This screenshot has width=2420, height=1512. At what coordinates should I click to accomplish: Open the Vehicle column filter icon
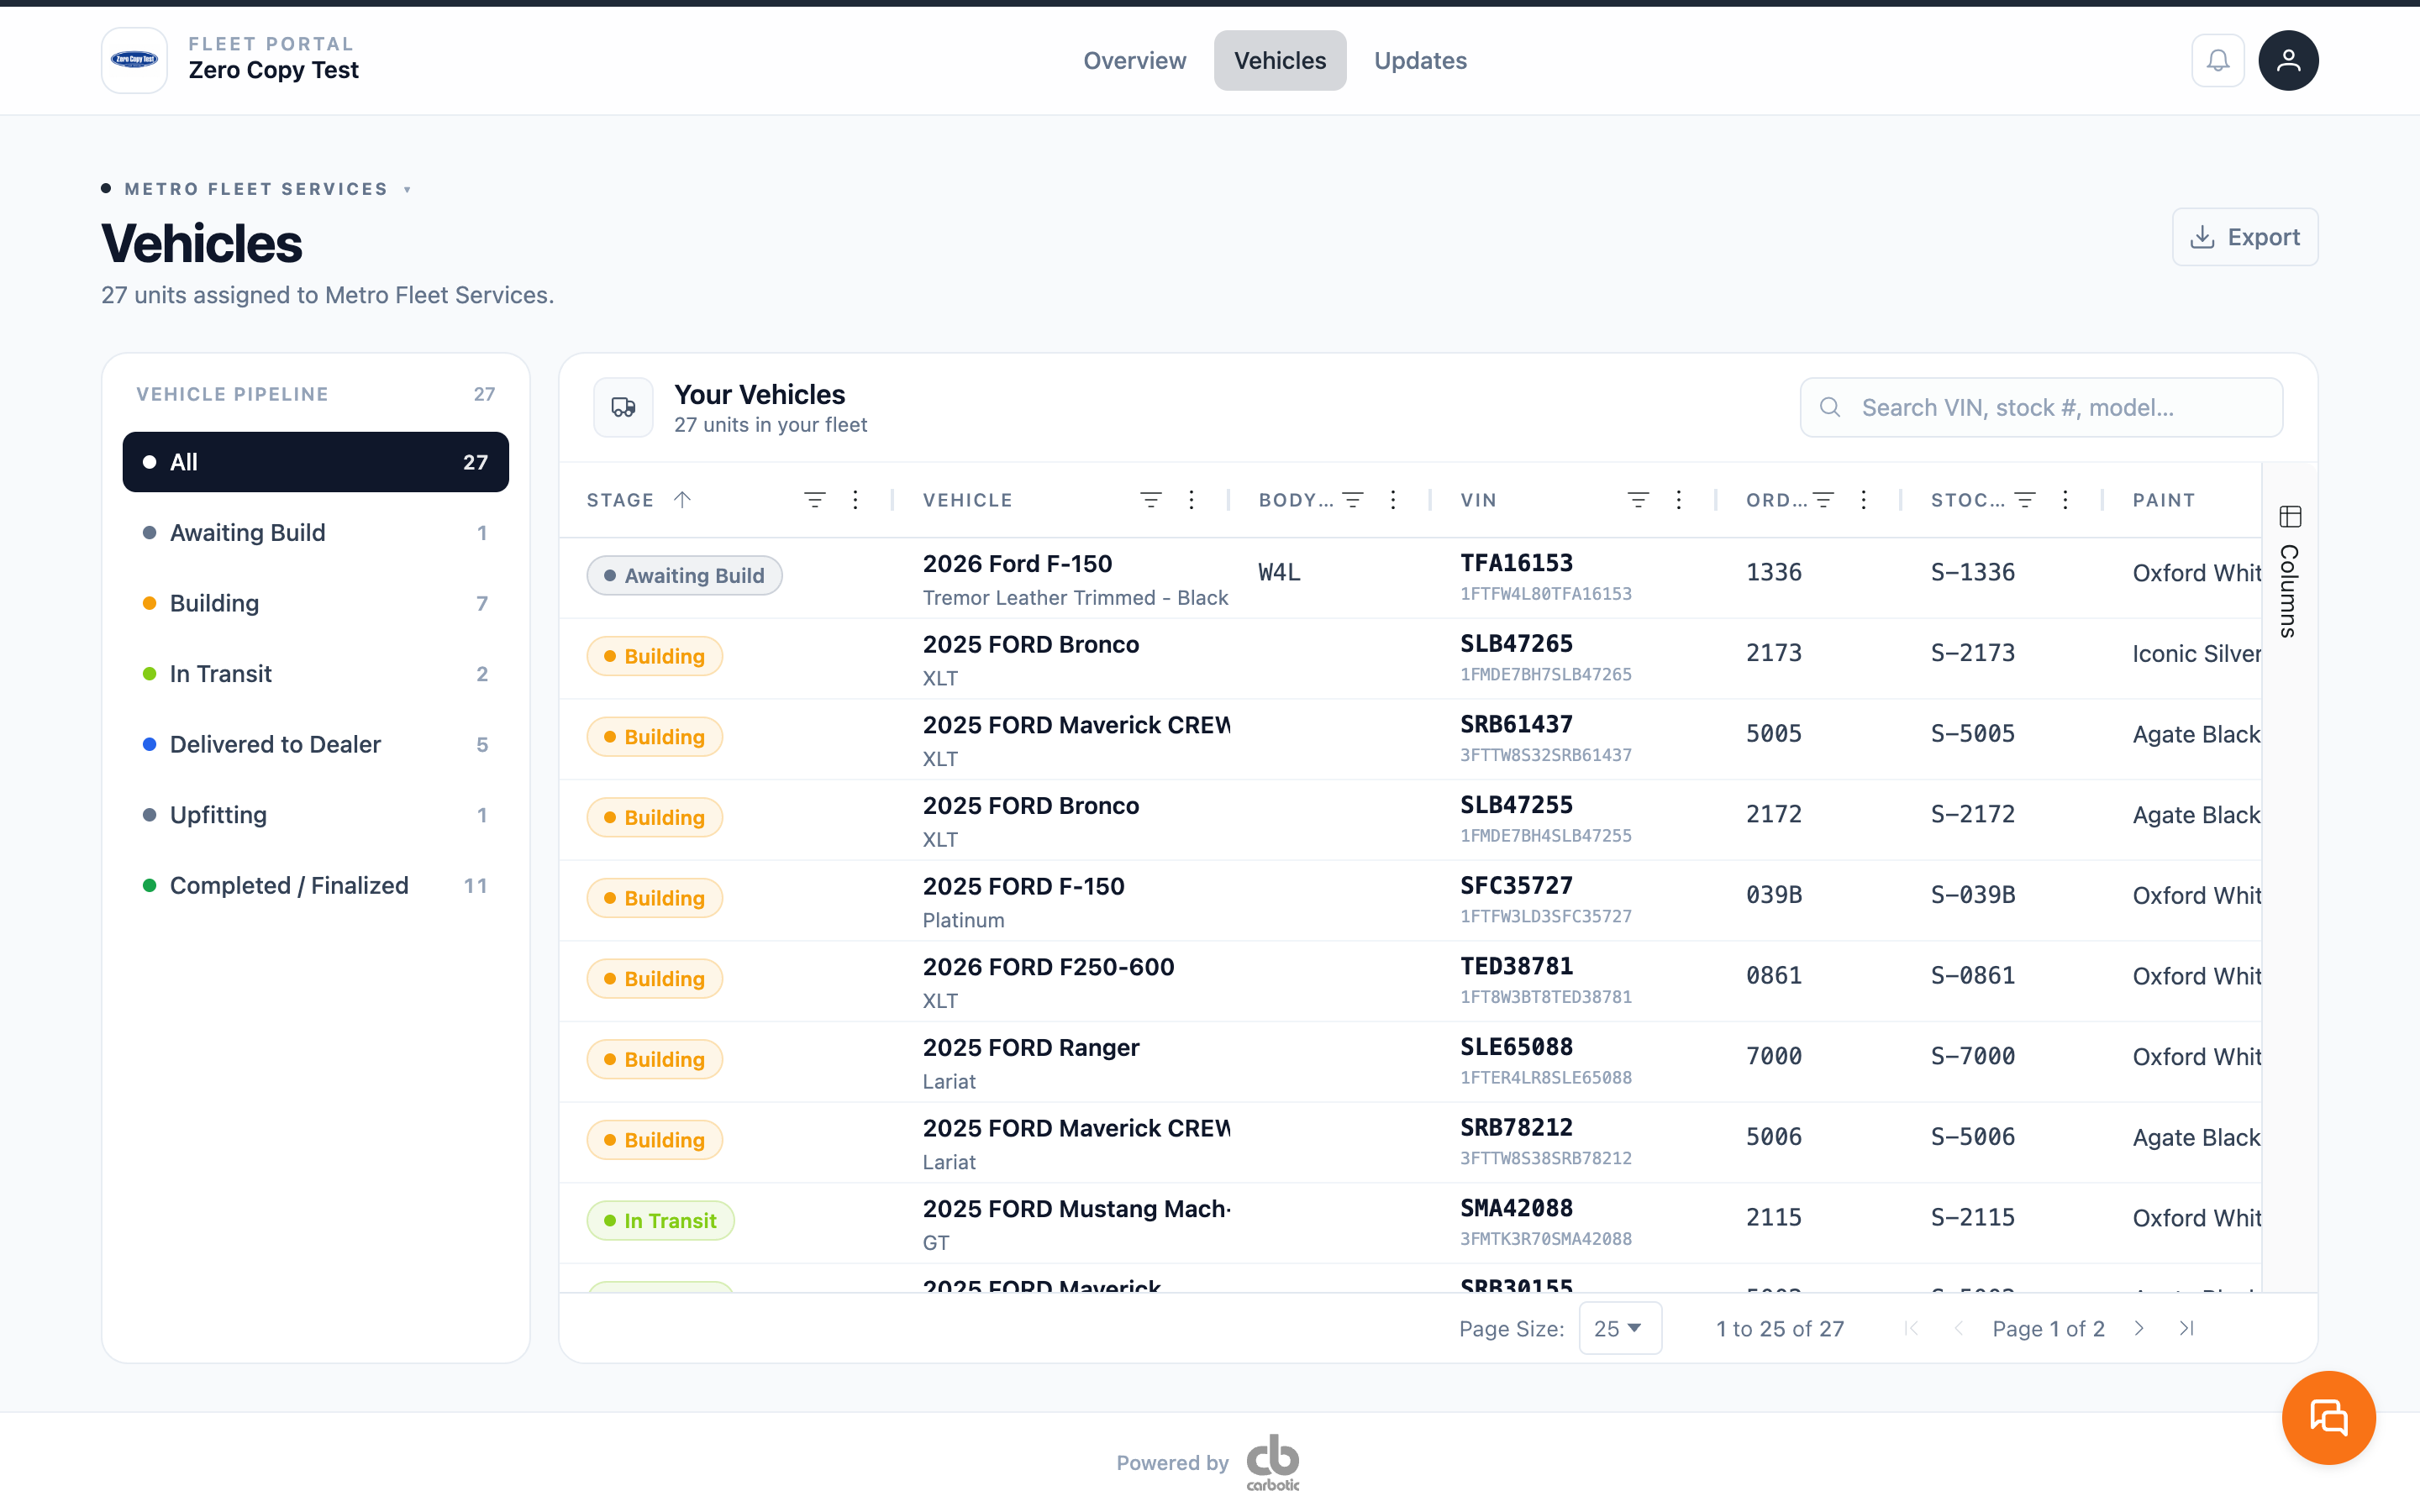coord(1151,499)
